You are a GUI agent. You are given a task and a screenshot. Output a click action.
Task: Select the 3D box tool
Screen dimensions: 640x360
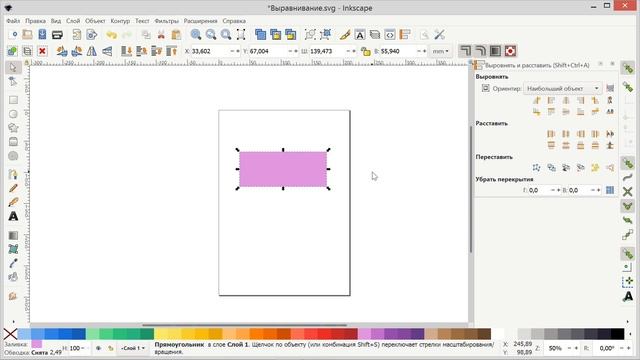point(13,142)
